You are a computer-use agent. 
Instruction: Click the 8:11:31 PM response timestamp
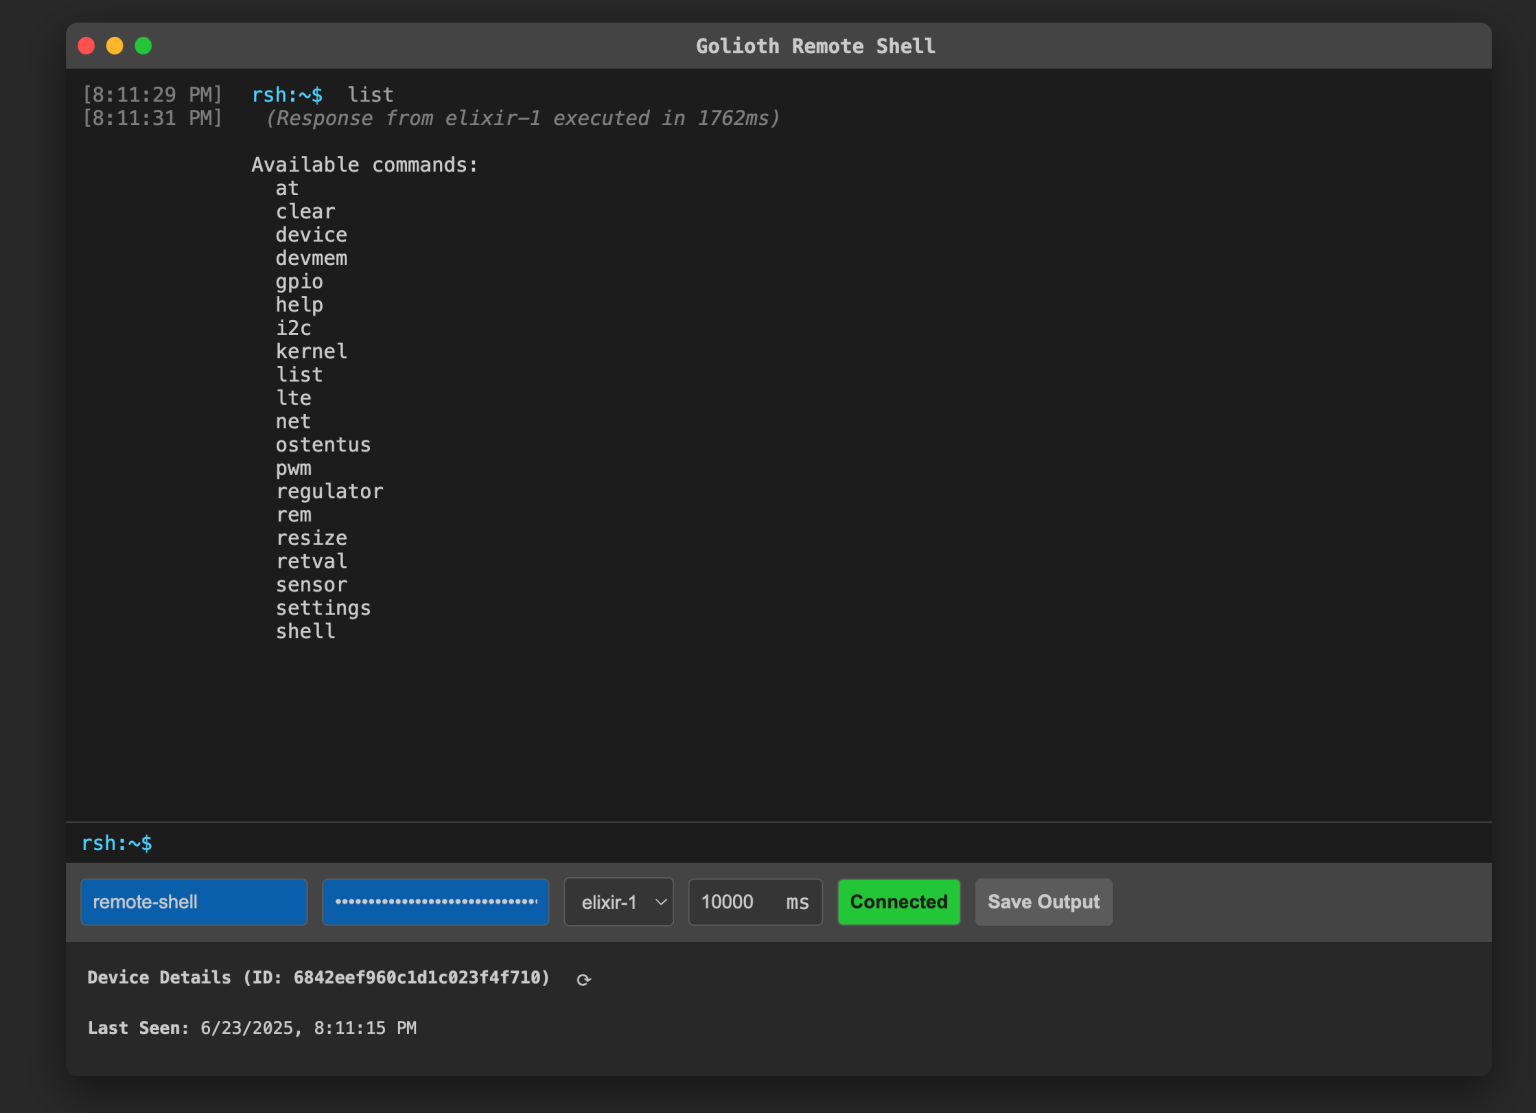point(152,117)
